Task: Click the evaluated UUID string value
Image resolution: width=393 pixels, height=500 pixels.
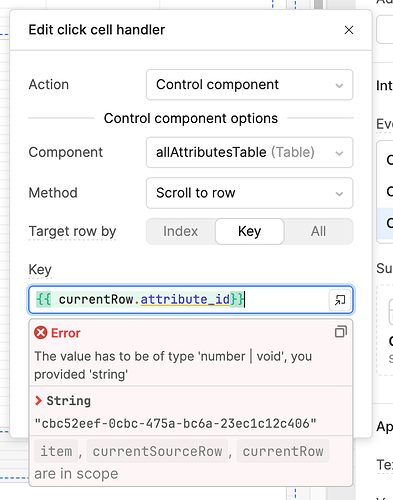Action: tap(176, 423)
